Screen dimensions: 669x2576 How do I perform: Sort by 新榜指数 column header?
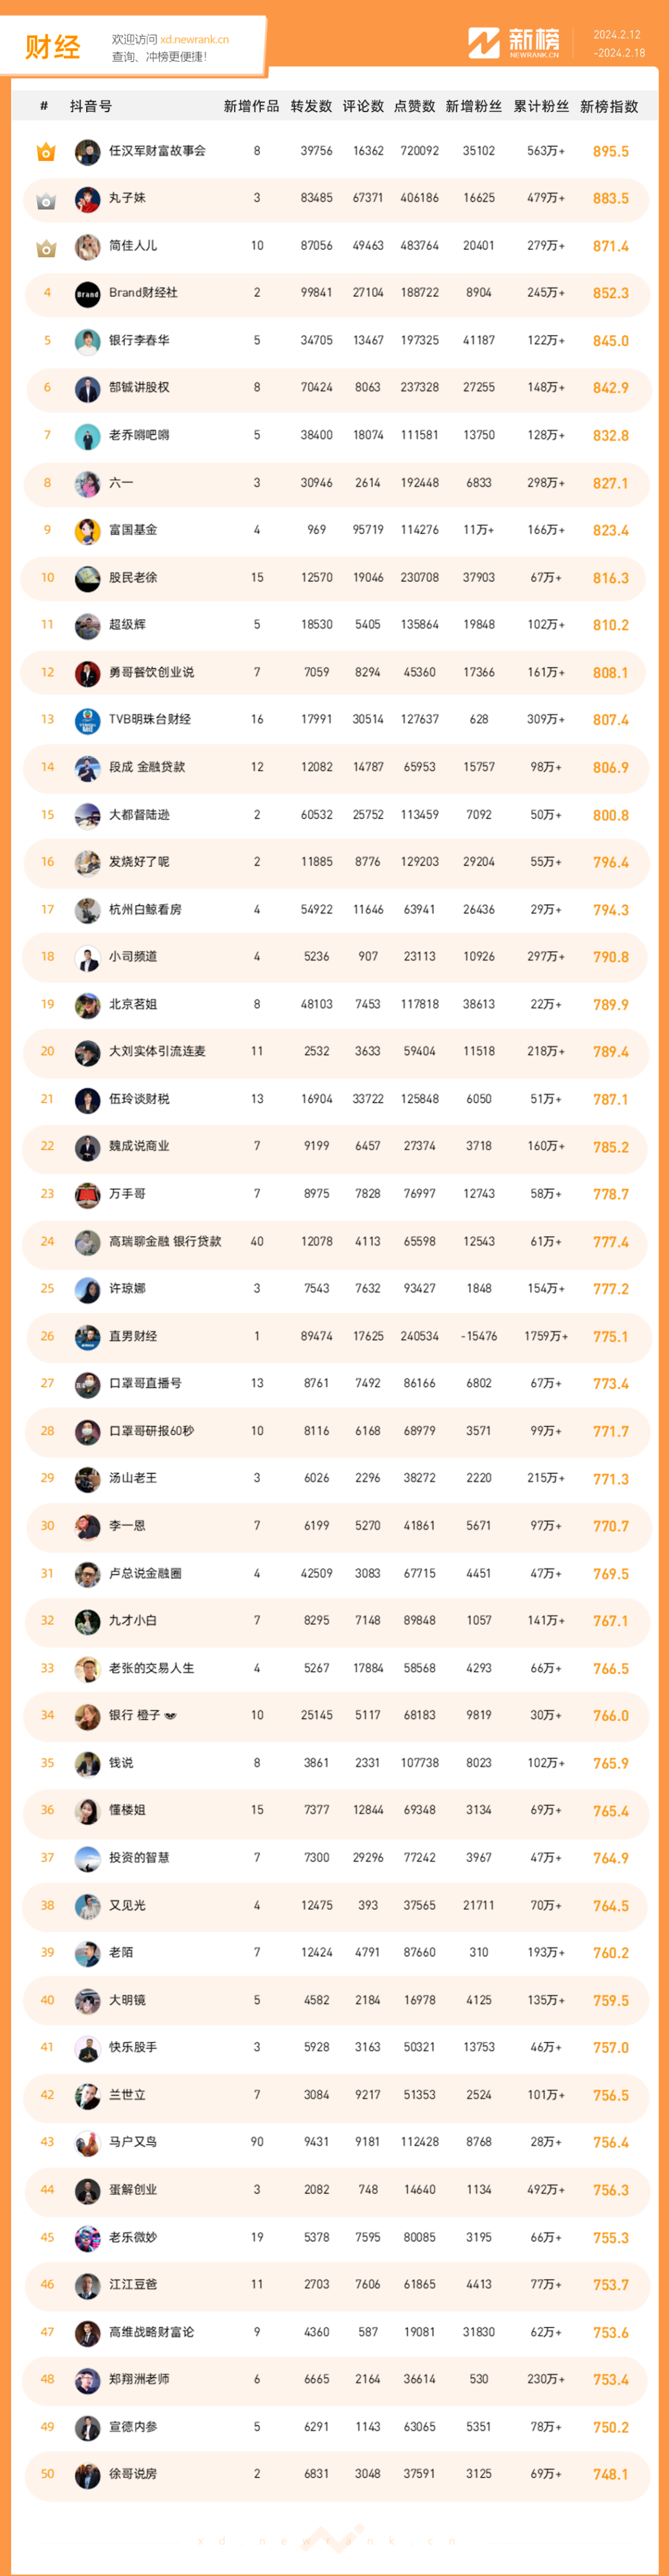pyautogui.click(x=609, y=106)
